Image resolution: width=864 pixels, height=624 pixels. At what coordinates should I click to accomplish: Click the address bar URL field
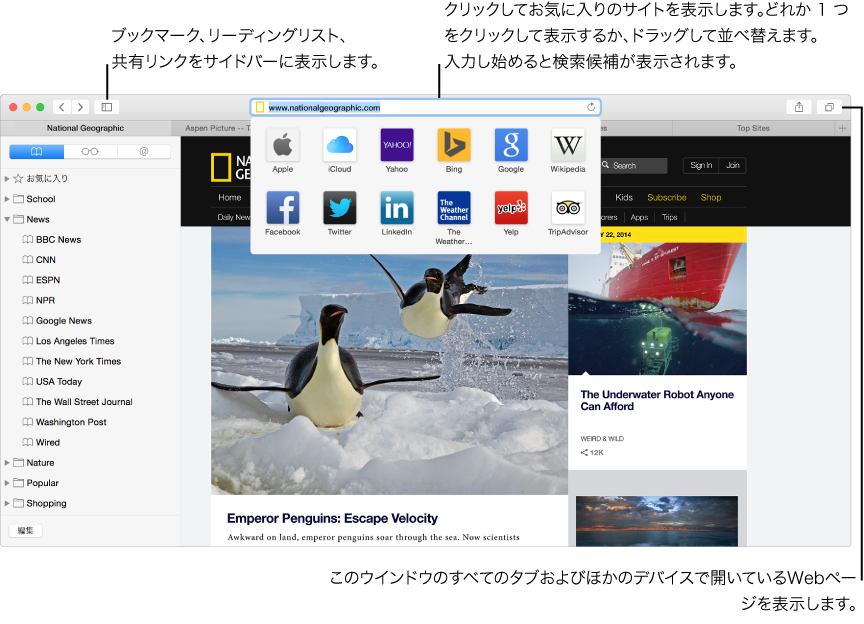point(425,107)
